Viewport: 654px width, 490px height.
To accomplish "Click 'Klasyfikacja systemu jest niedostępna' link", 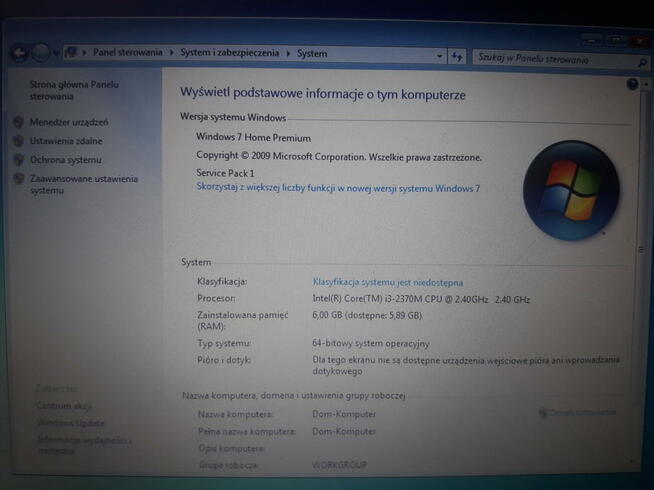I will point(387,282).
